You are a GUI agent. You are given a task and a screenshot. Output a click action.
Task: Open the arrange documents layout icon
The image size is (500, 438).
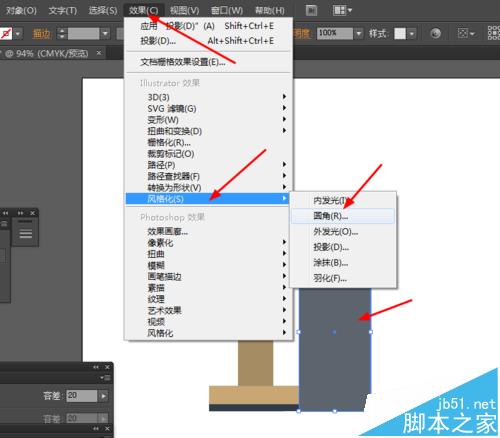pos(342,10)
